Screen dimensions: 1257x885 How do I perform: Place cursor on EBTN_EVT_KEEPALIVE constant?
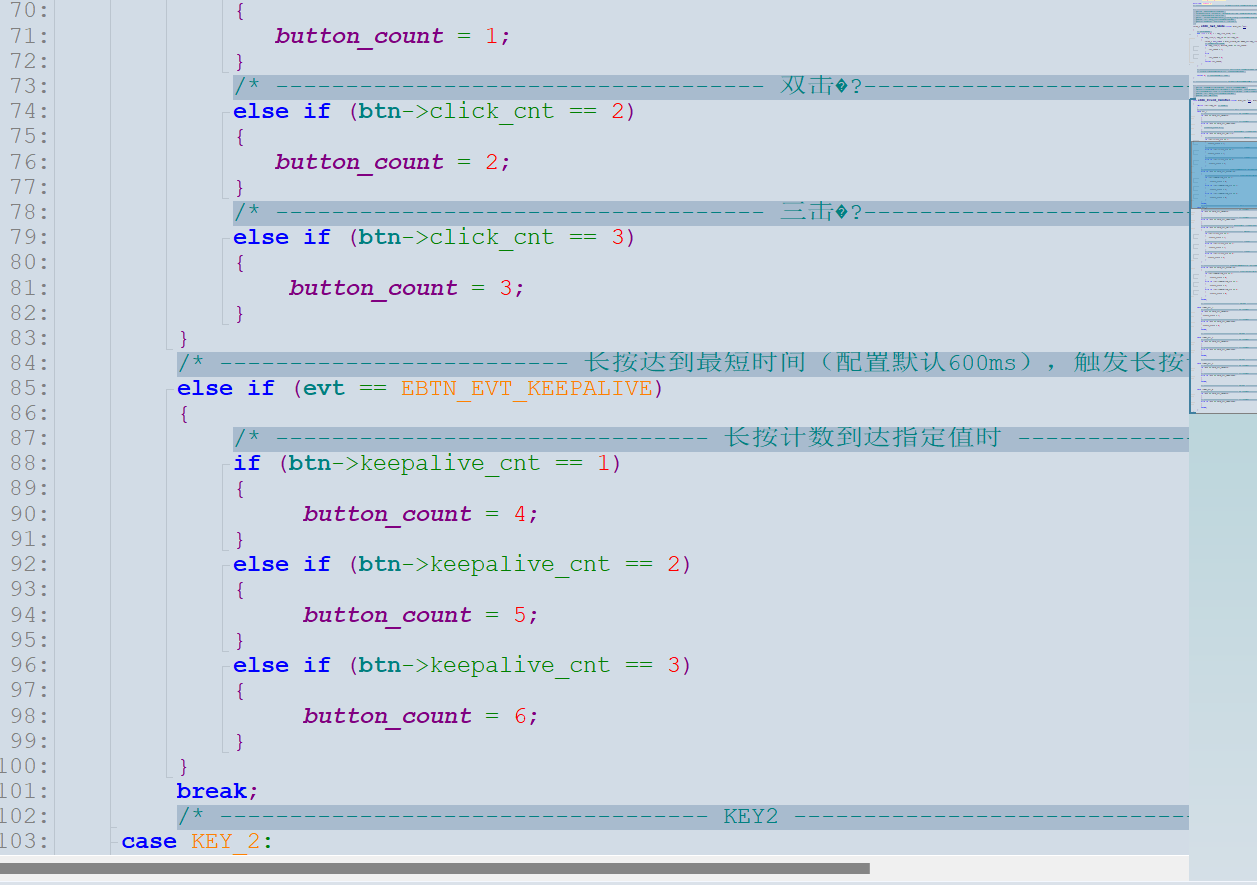coord(527,388)
